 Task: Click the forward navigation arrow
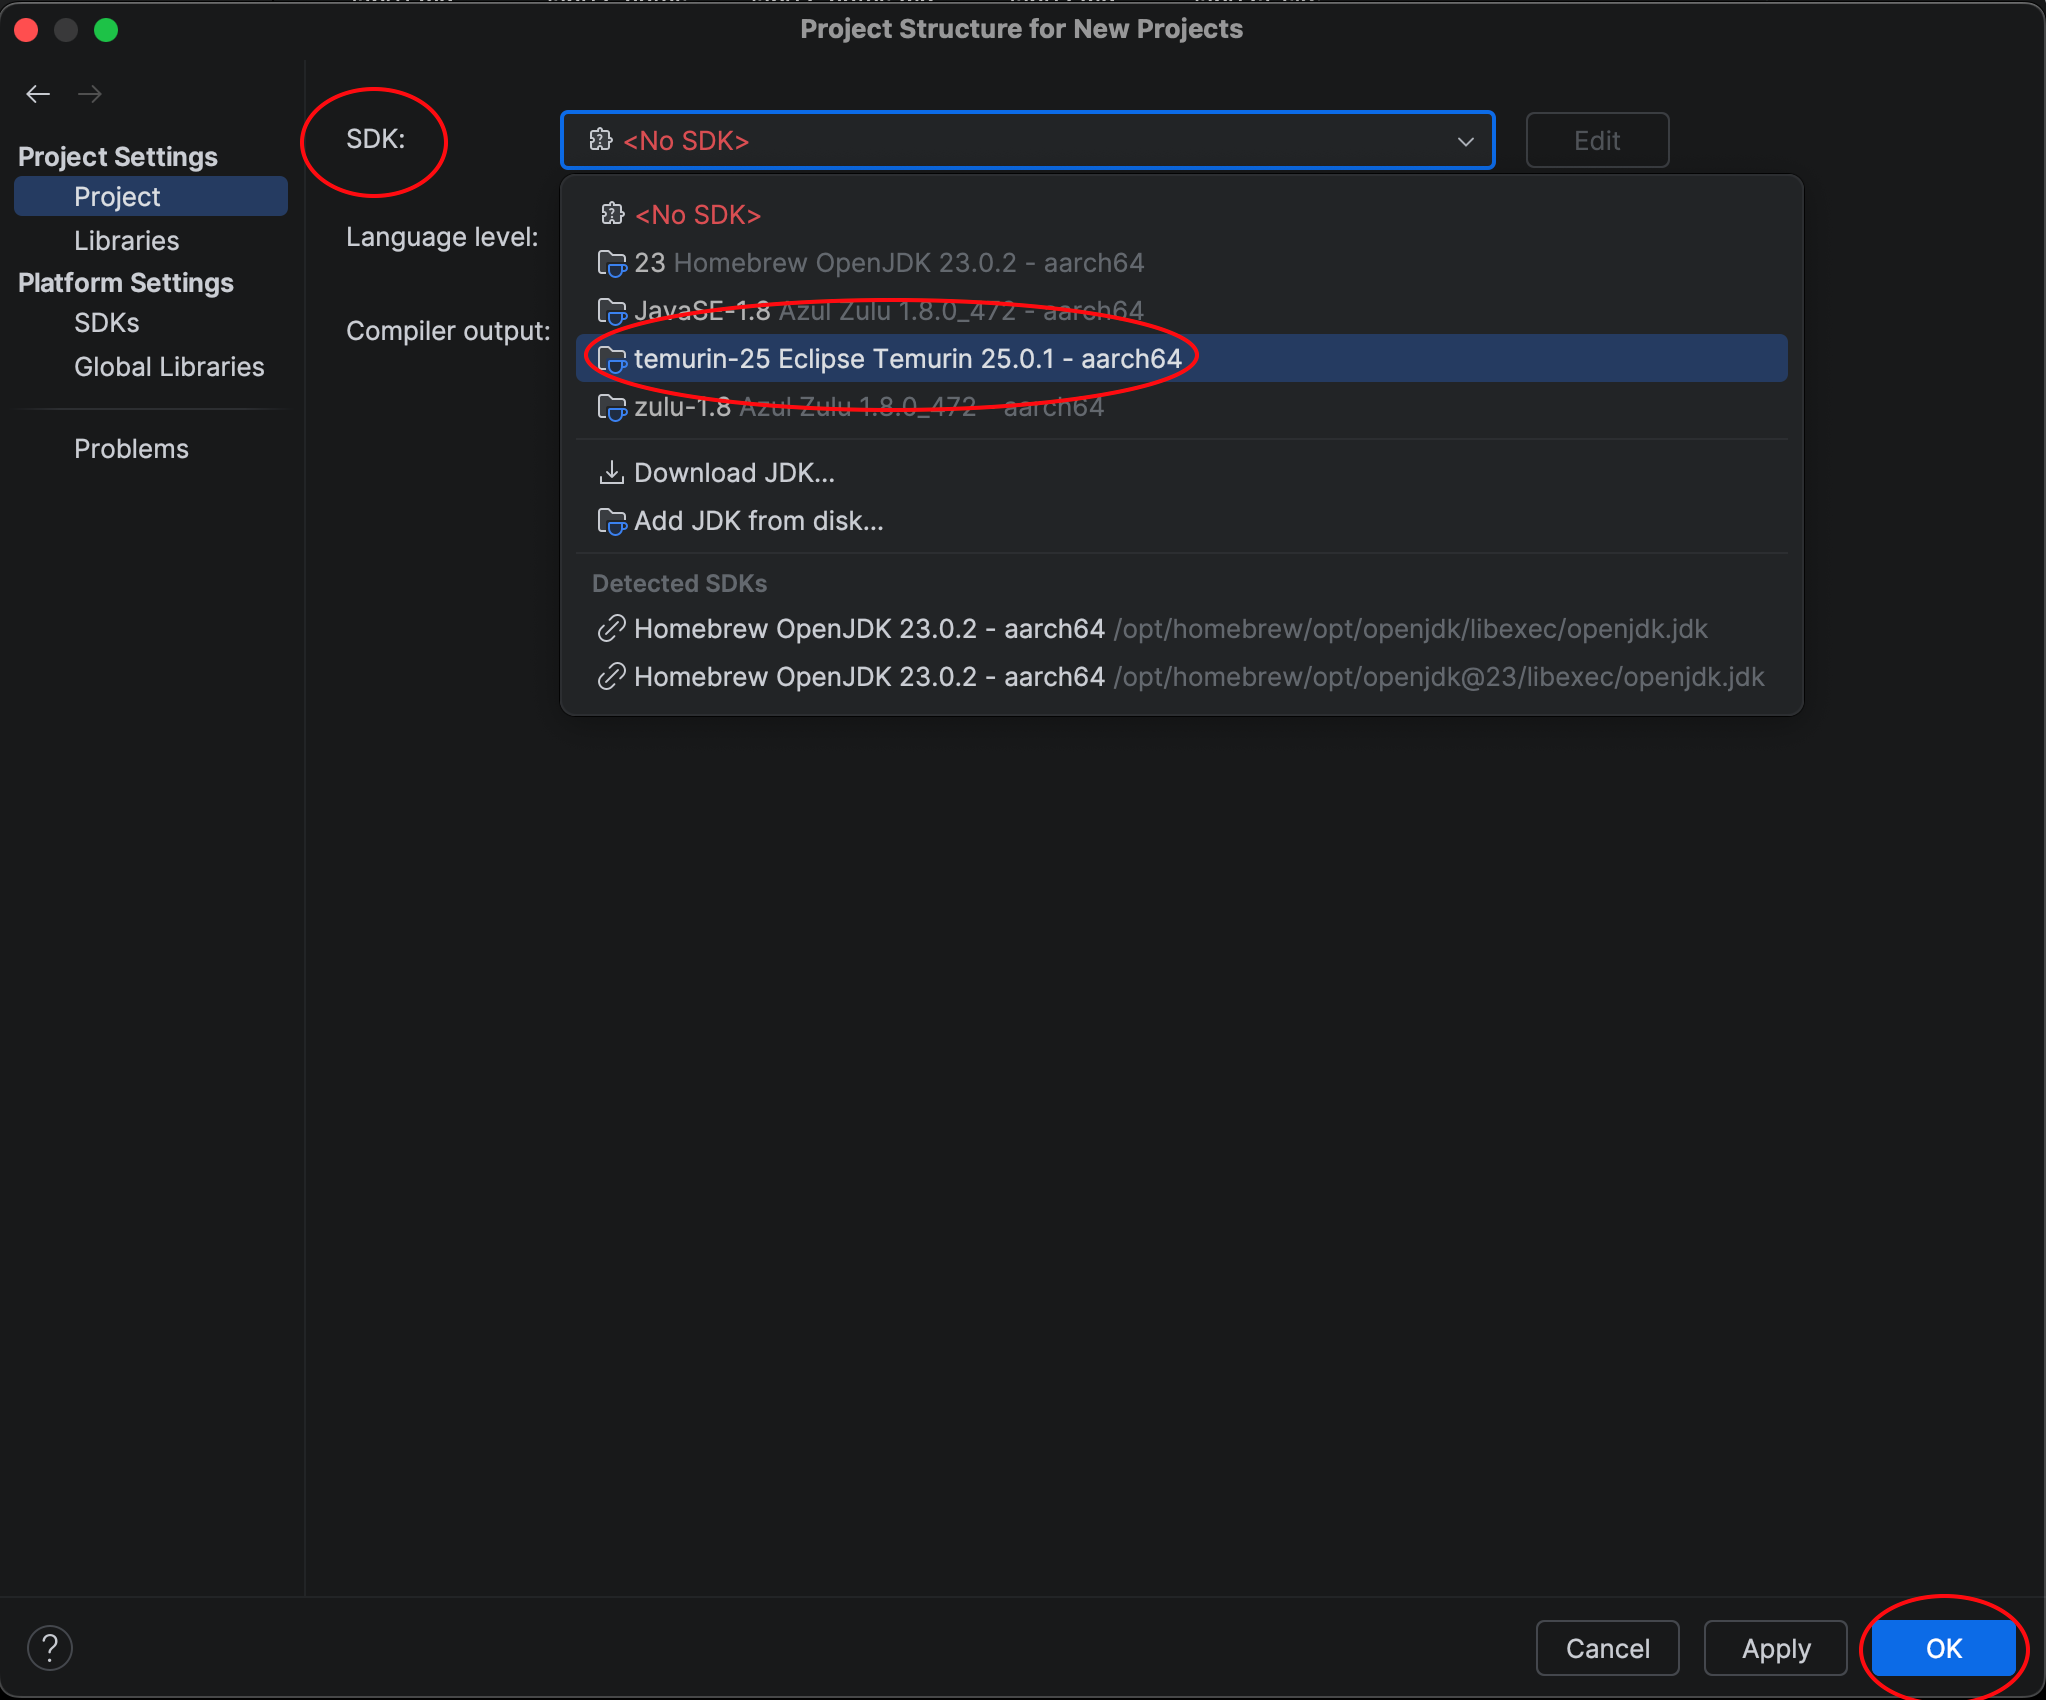[90, 94]
